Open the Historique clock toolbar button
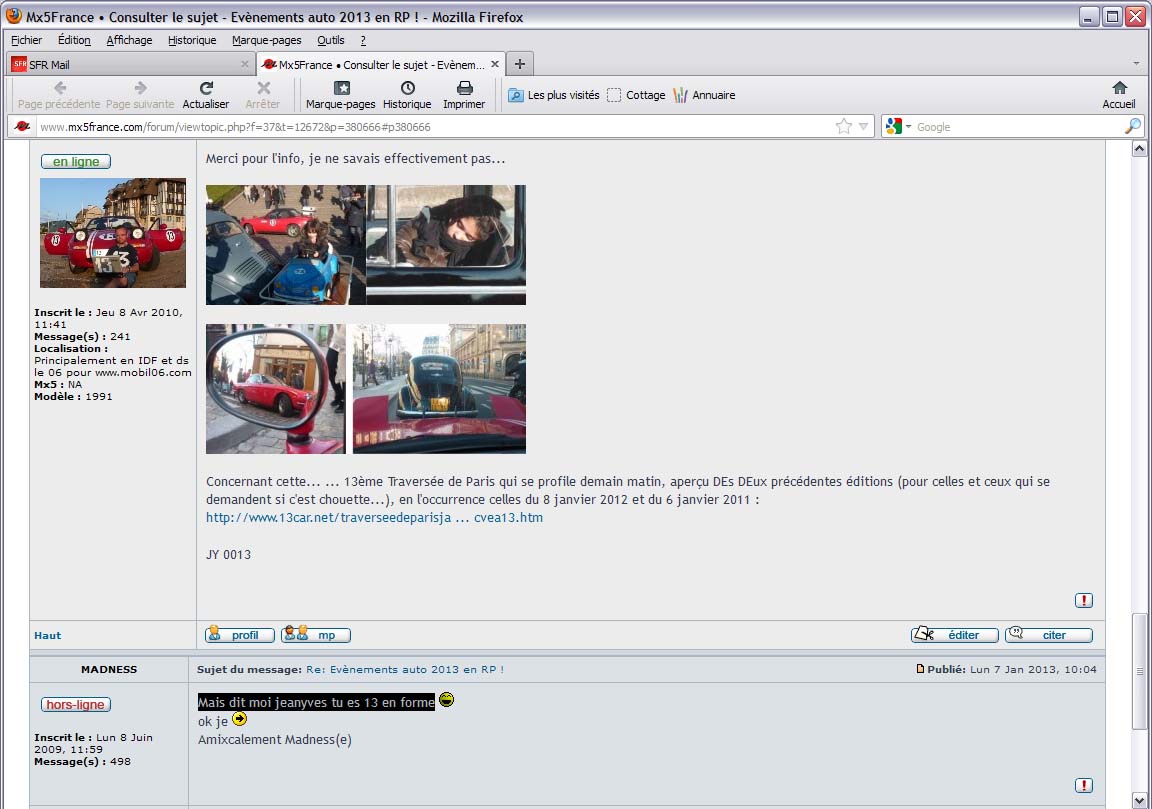Image resolution: width=1152 pixels, height=809 pixels. [x=407, y=96]
